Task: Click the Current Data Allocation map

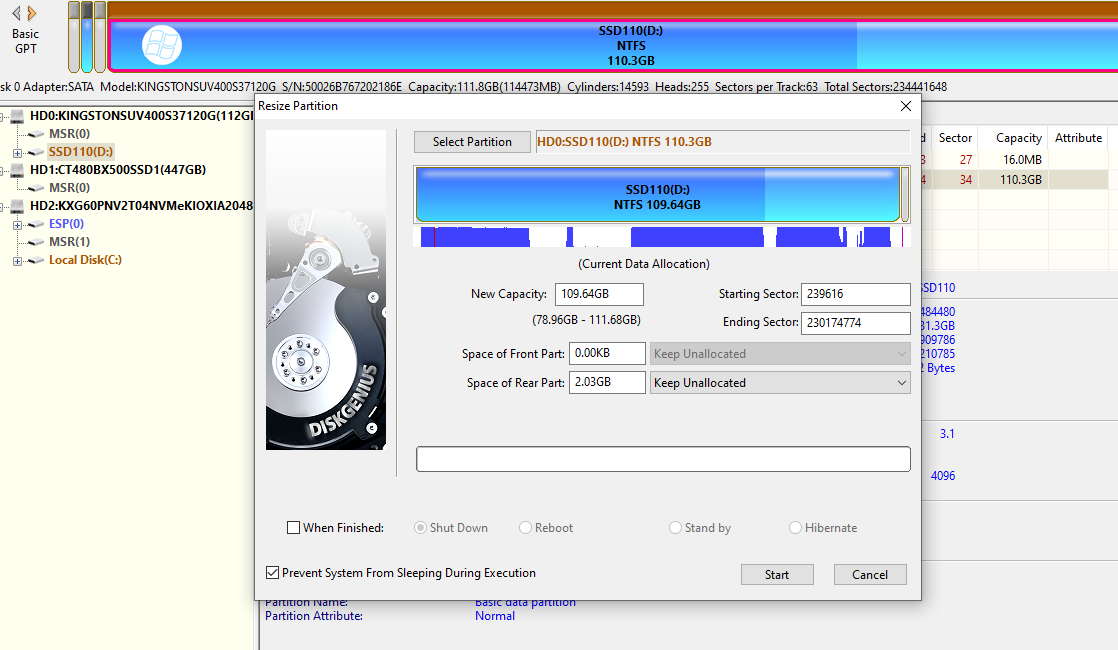Action: pyautogui.click(x=662, y=237)
